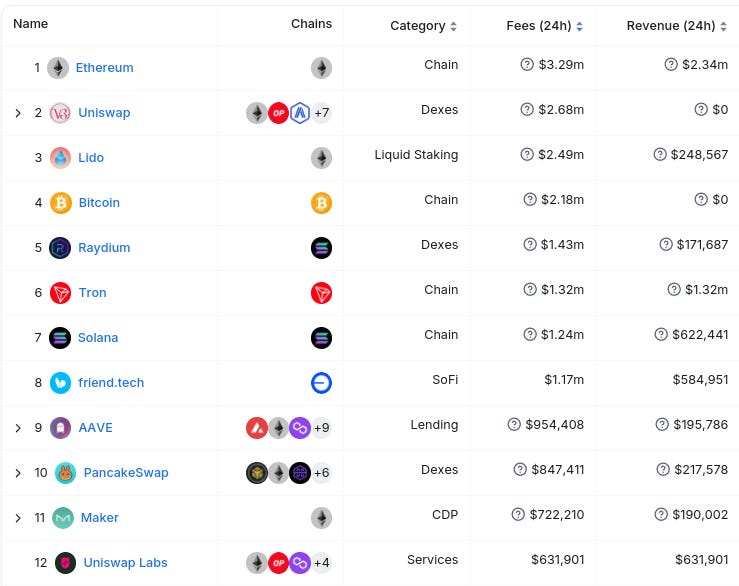Image resolution: width=739 pixels, height=586 pixels.
Task: Click the SoFi category cell
Action: [x=445, y=380]
